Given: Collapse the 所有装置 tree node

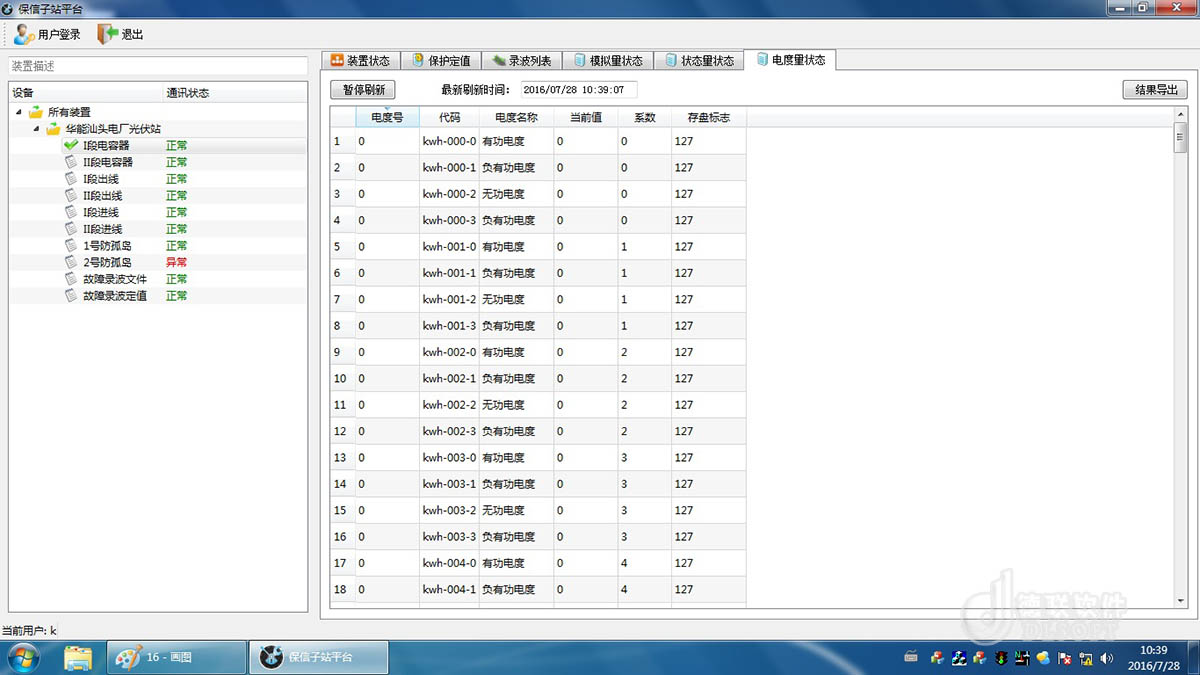Looking at the screenshot, I should pyautogui.click(x=20, y=112).
